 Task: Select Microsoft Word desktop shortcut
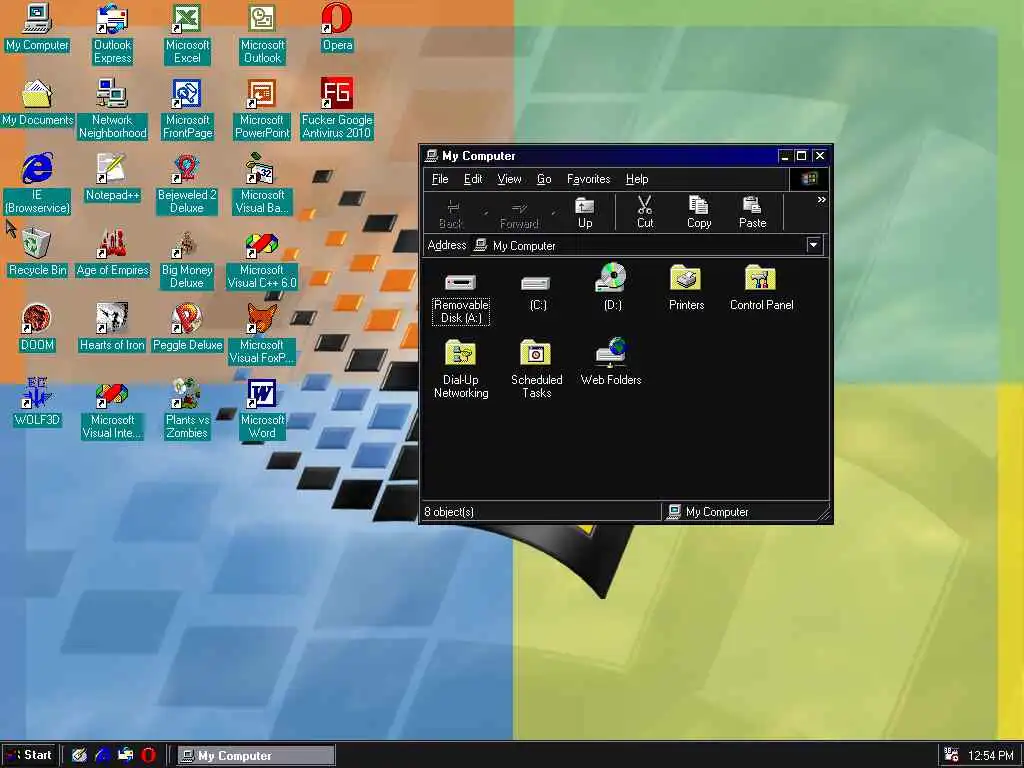pyautogui.click(x=262, y=410)
